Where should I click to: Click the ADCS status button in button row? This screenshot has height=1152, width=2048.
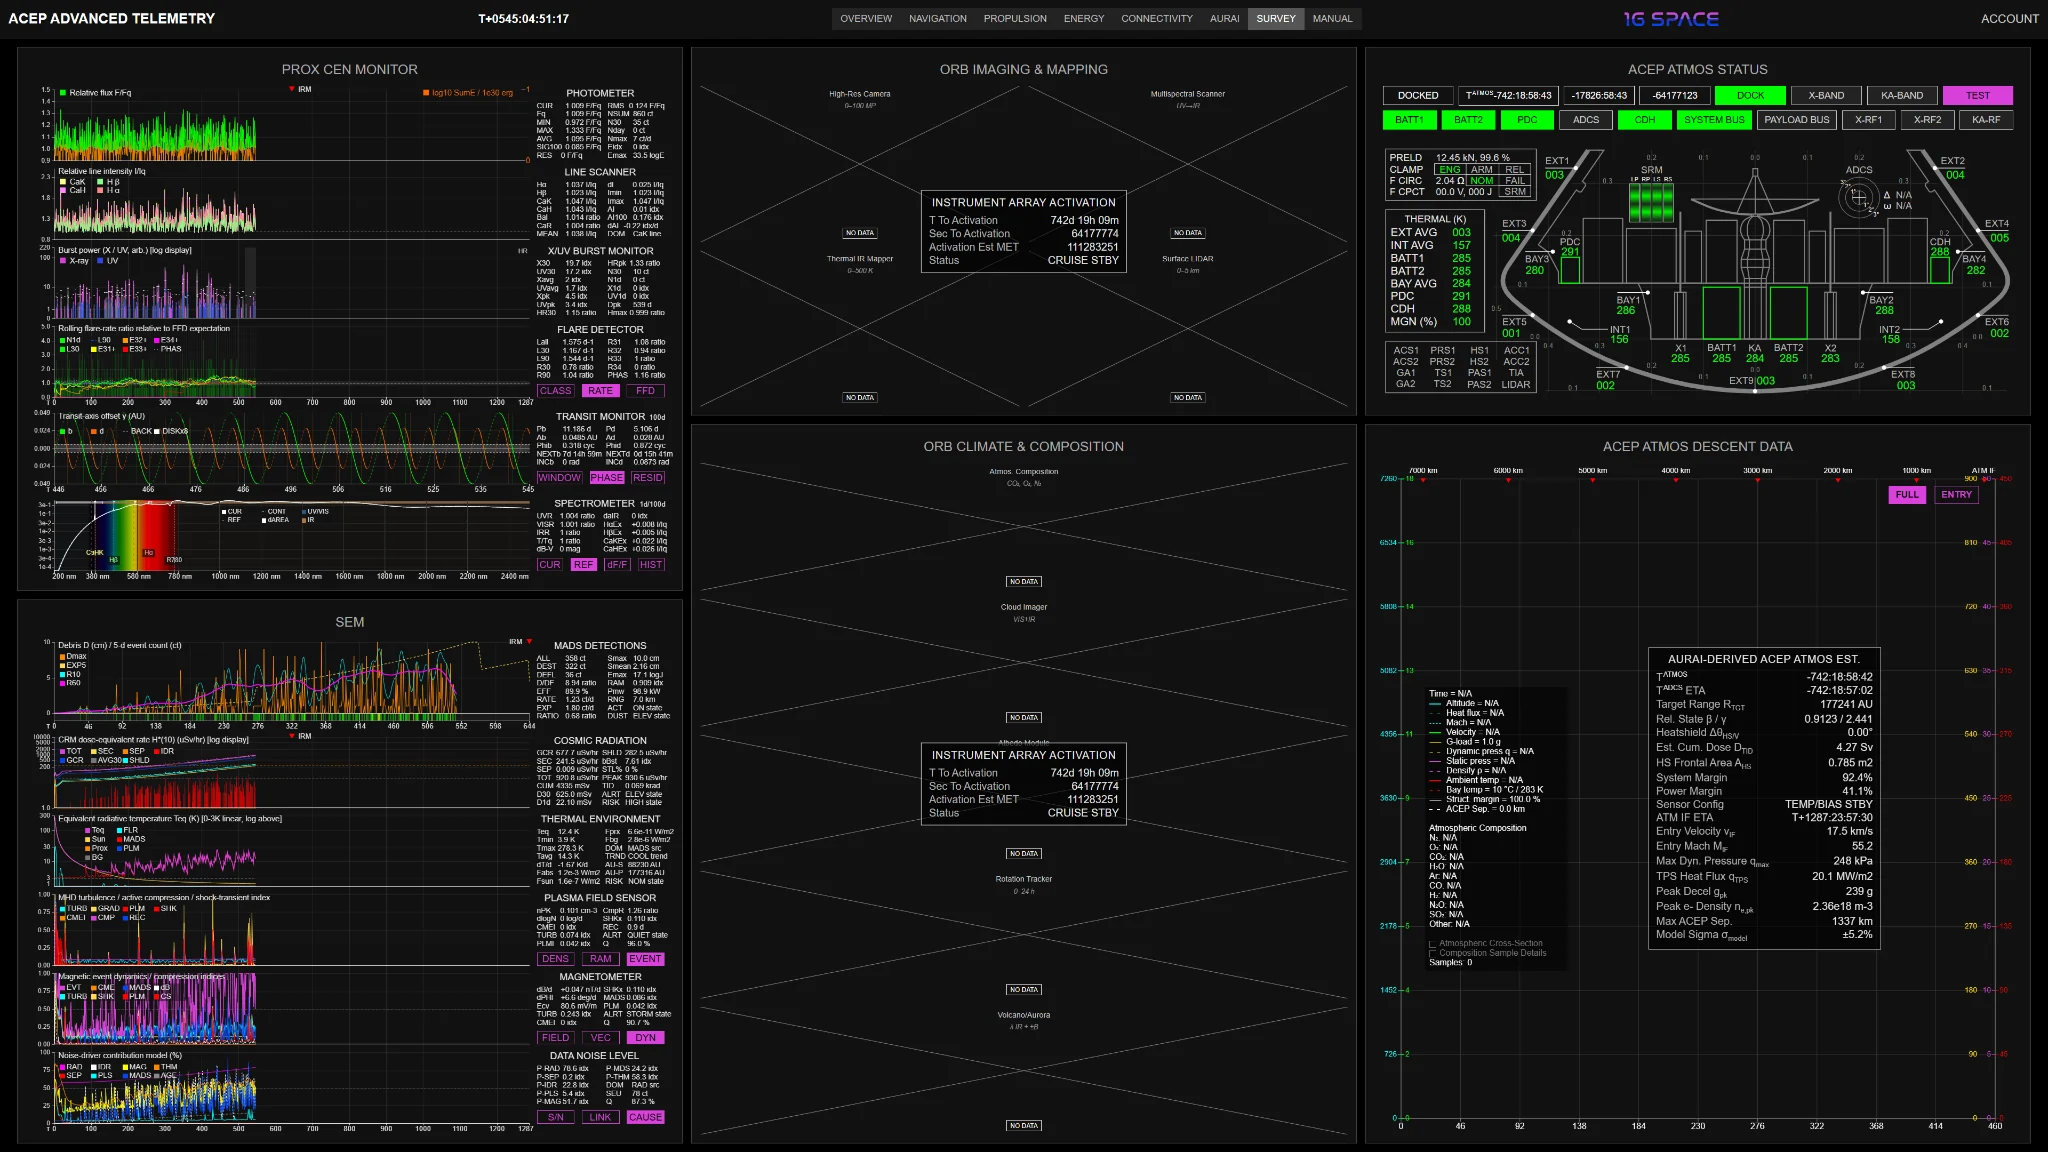(x=1586, y=120)
